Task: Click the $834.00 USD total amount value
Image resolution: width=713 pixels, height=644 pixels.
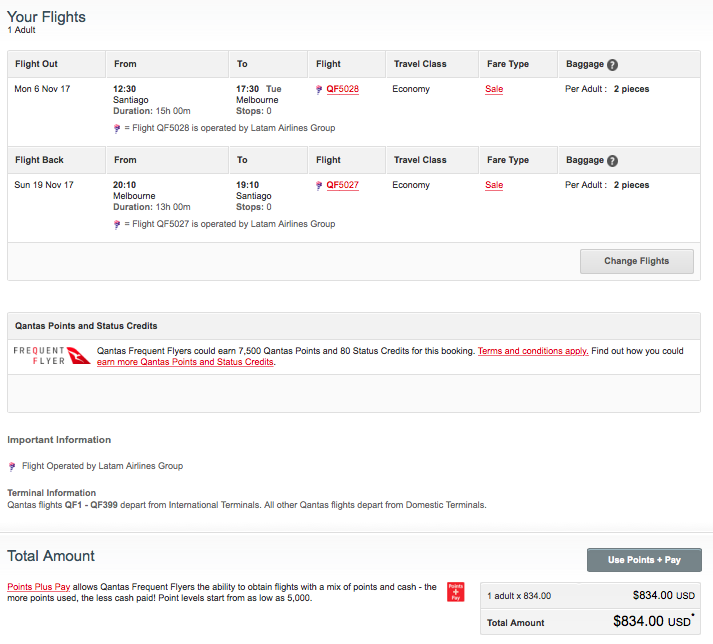Action: [x=653, y=621]
